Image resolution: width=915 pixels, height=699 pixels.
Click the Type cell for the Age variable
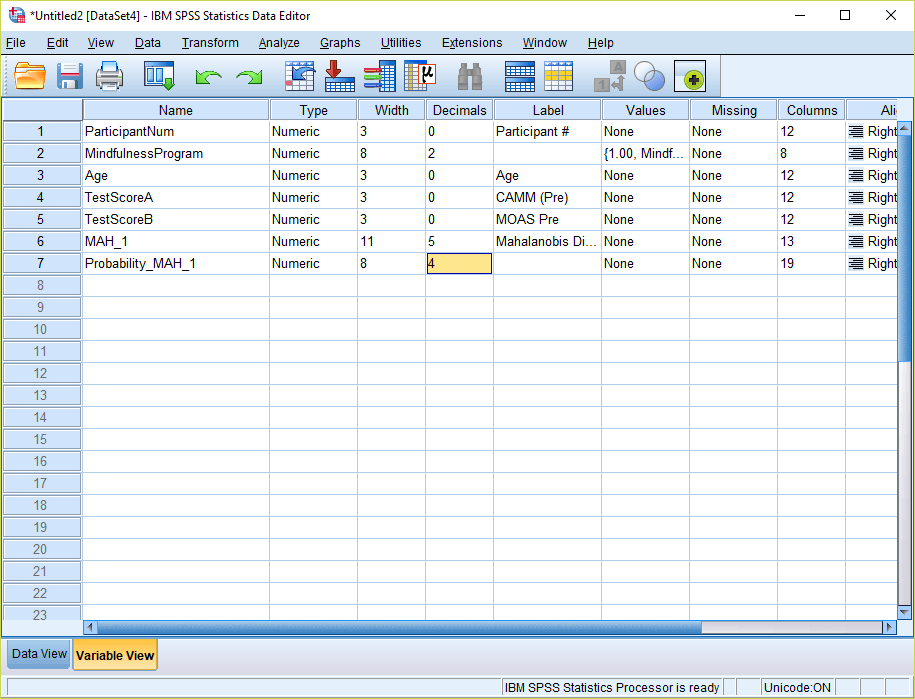click(313, 175)
